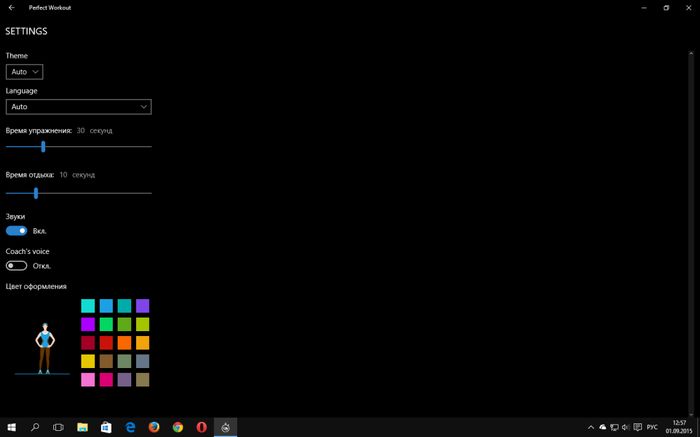
Task: Show hidden system tray icons
Action: click(591, 427)
